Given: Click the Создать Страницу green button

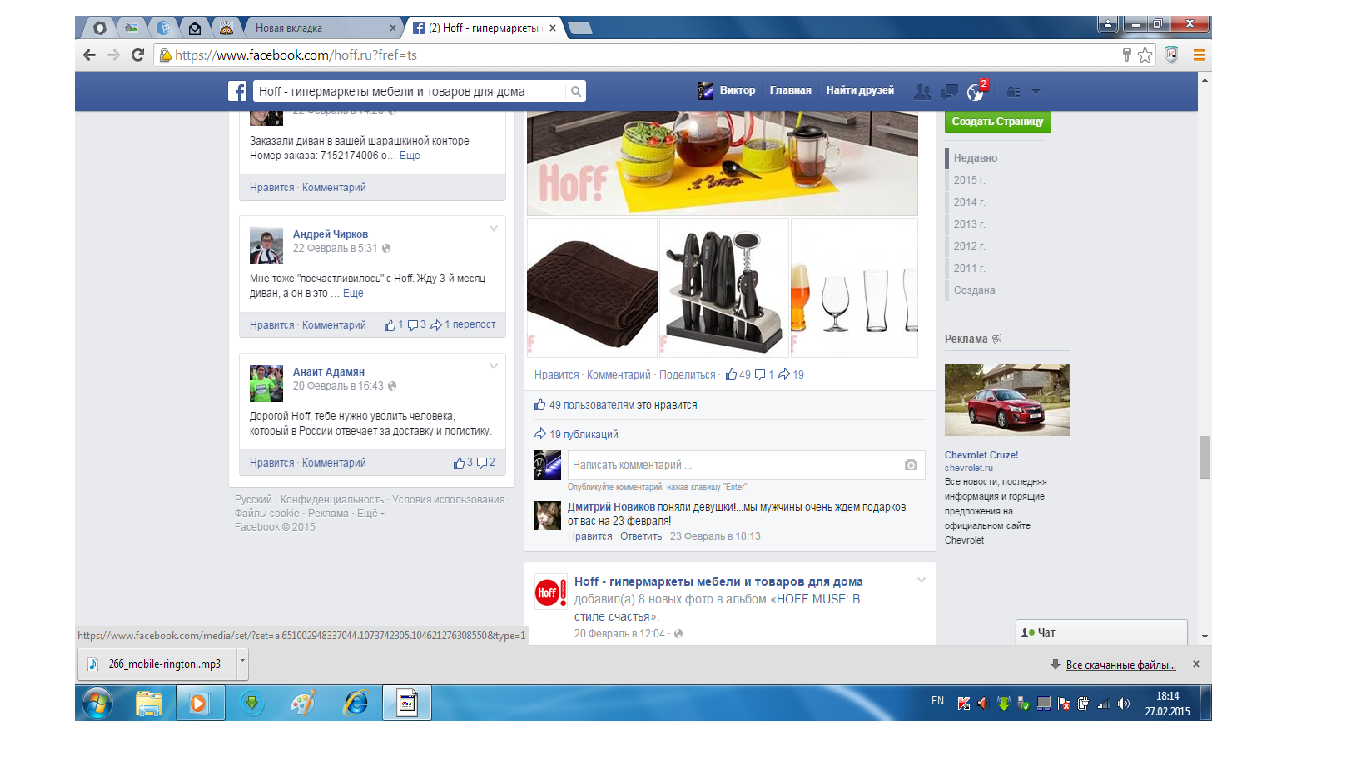Looking at the screenshot, I should [x=998, y=121].
